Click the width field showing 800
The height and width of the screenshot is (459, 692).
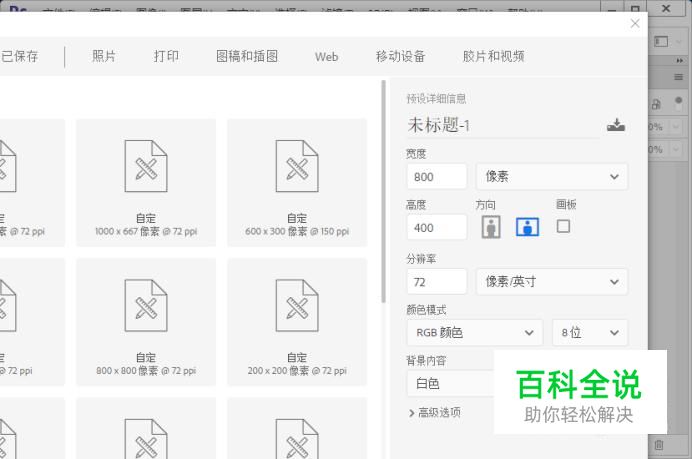pos(436,177)
